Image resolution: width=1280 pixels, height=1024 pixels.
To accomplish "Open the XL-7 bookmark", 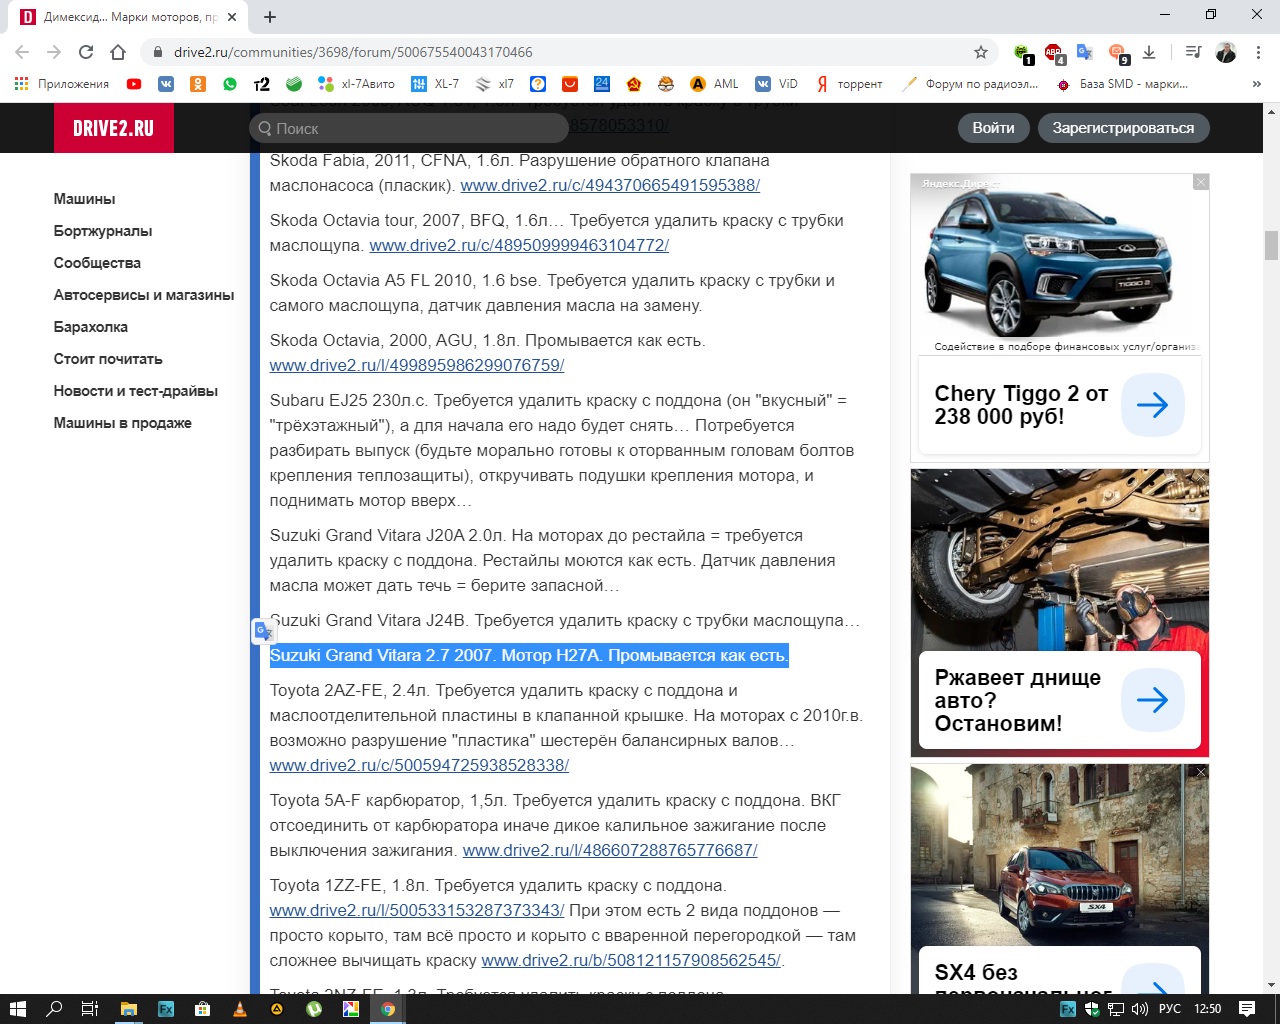I will point(435,84).
